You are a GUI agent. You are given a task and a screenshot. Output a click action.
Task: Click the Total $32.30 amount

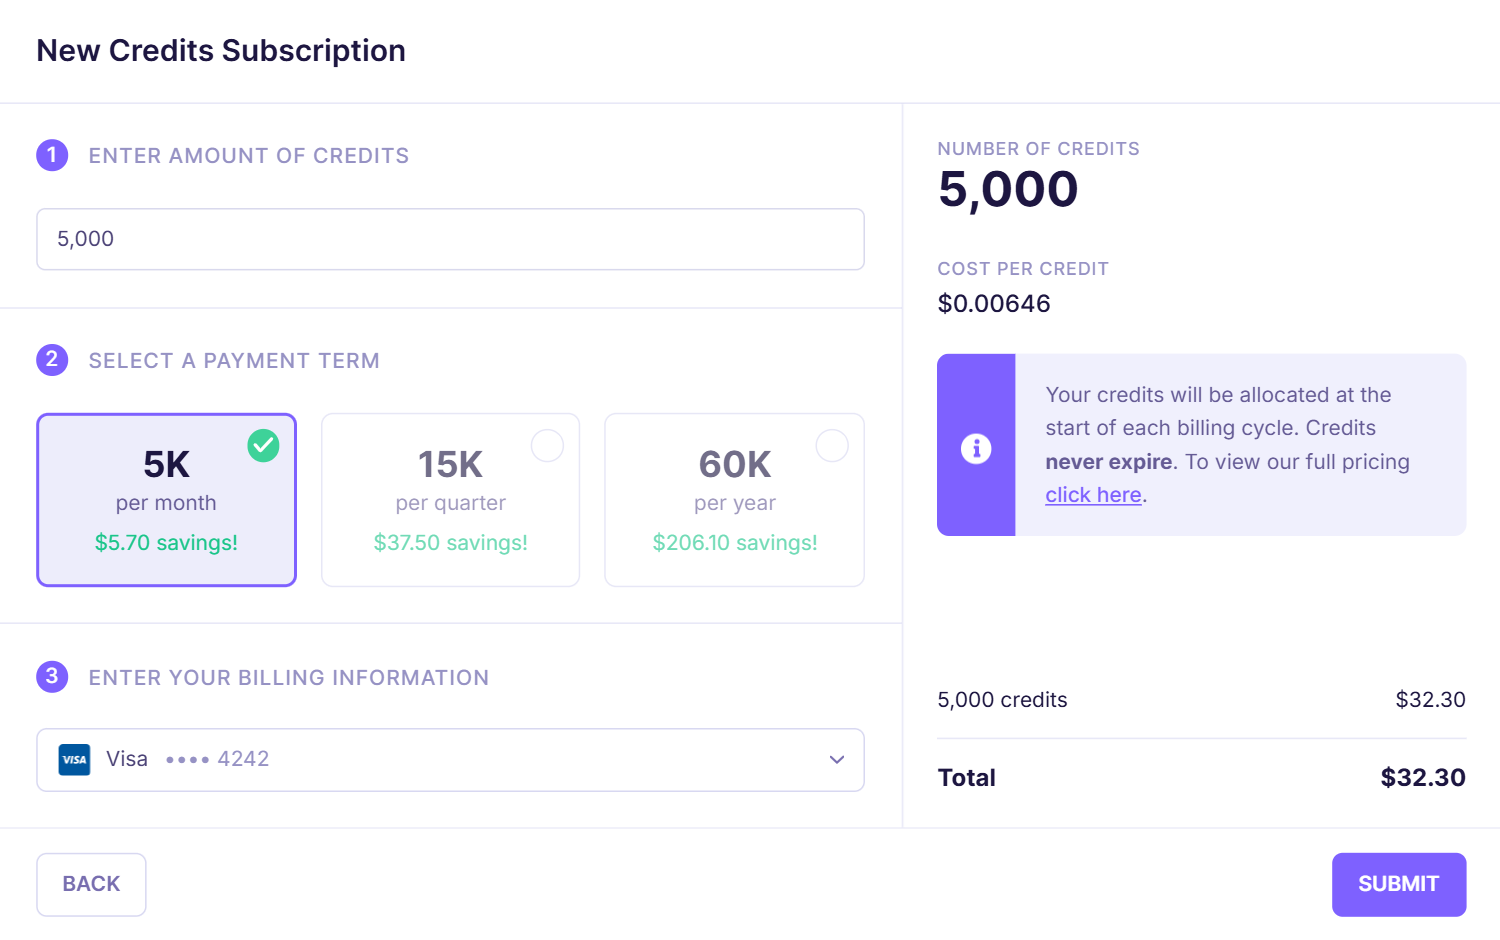1423,777
